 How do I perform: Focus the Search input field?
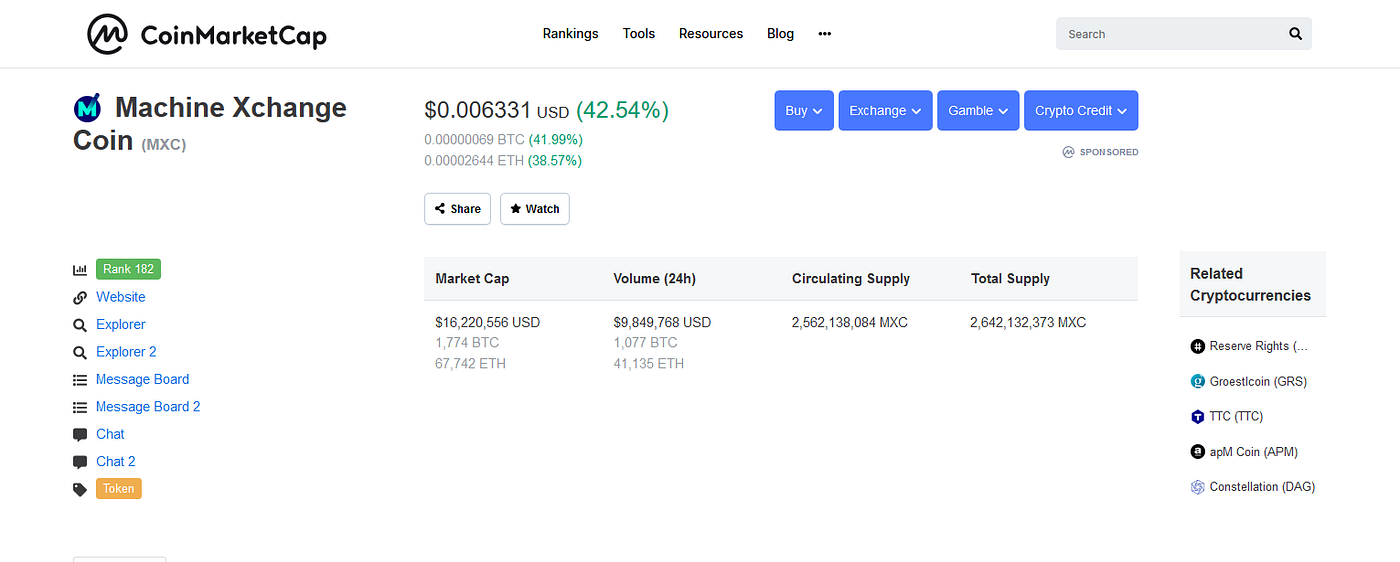coord(1170,34)
